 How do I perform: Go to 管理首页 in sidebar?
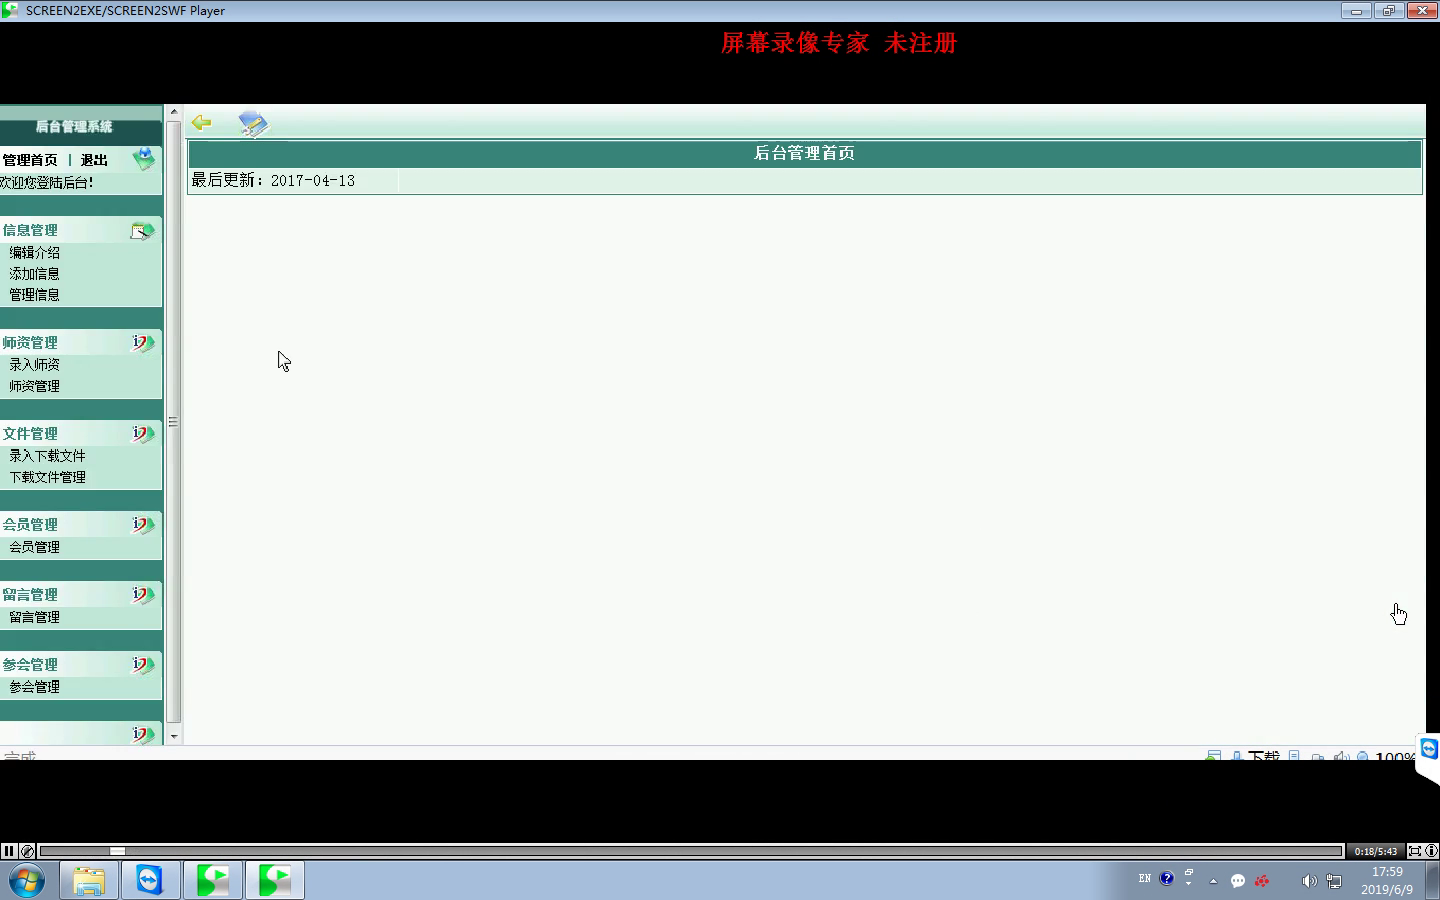point(30,160)
